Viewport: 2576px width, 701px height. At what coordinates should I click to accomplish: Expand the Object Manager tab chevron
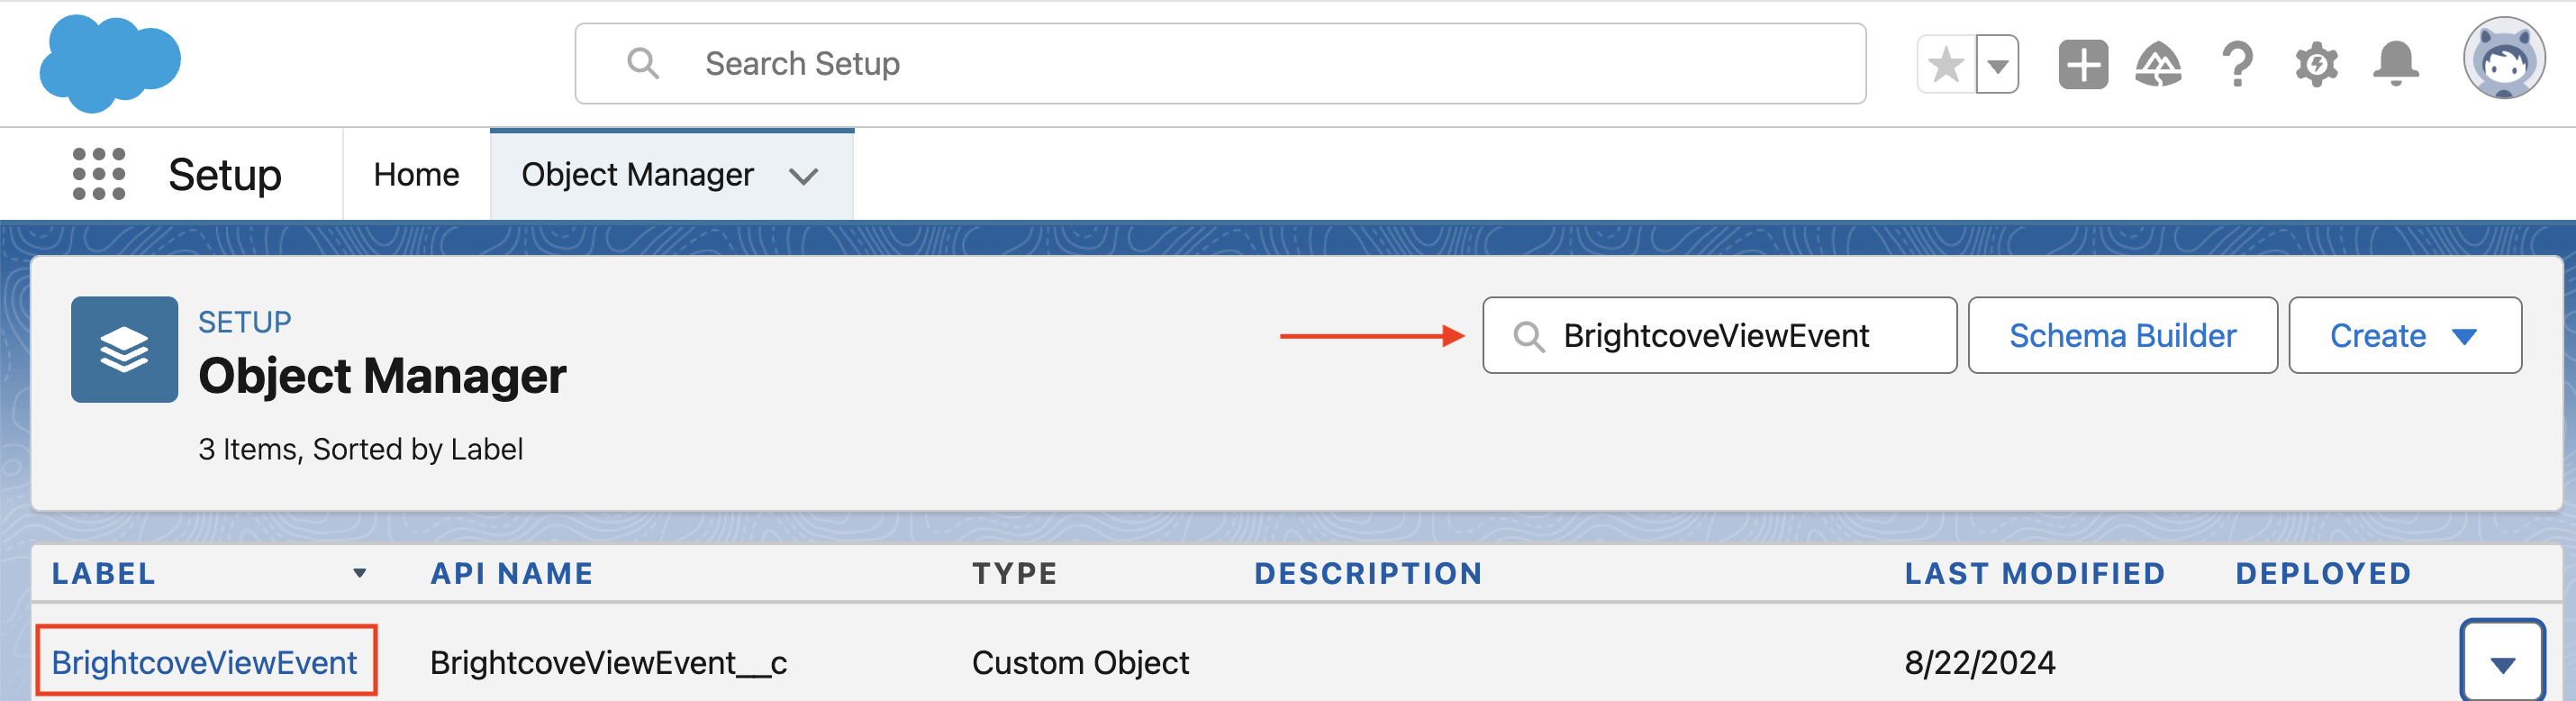[x=806, y=175]
